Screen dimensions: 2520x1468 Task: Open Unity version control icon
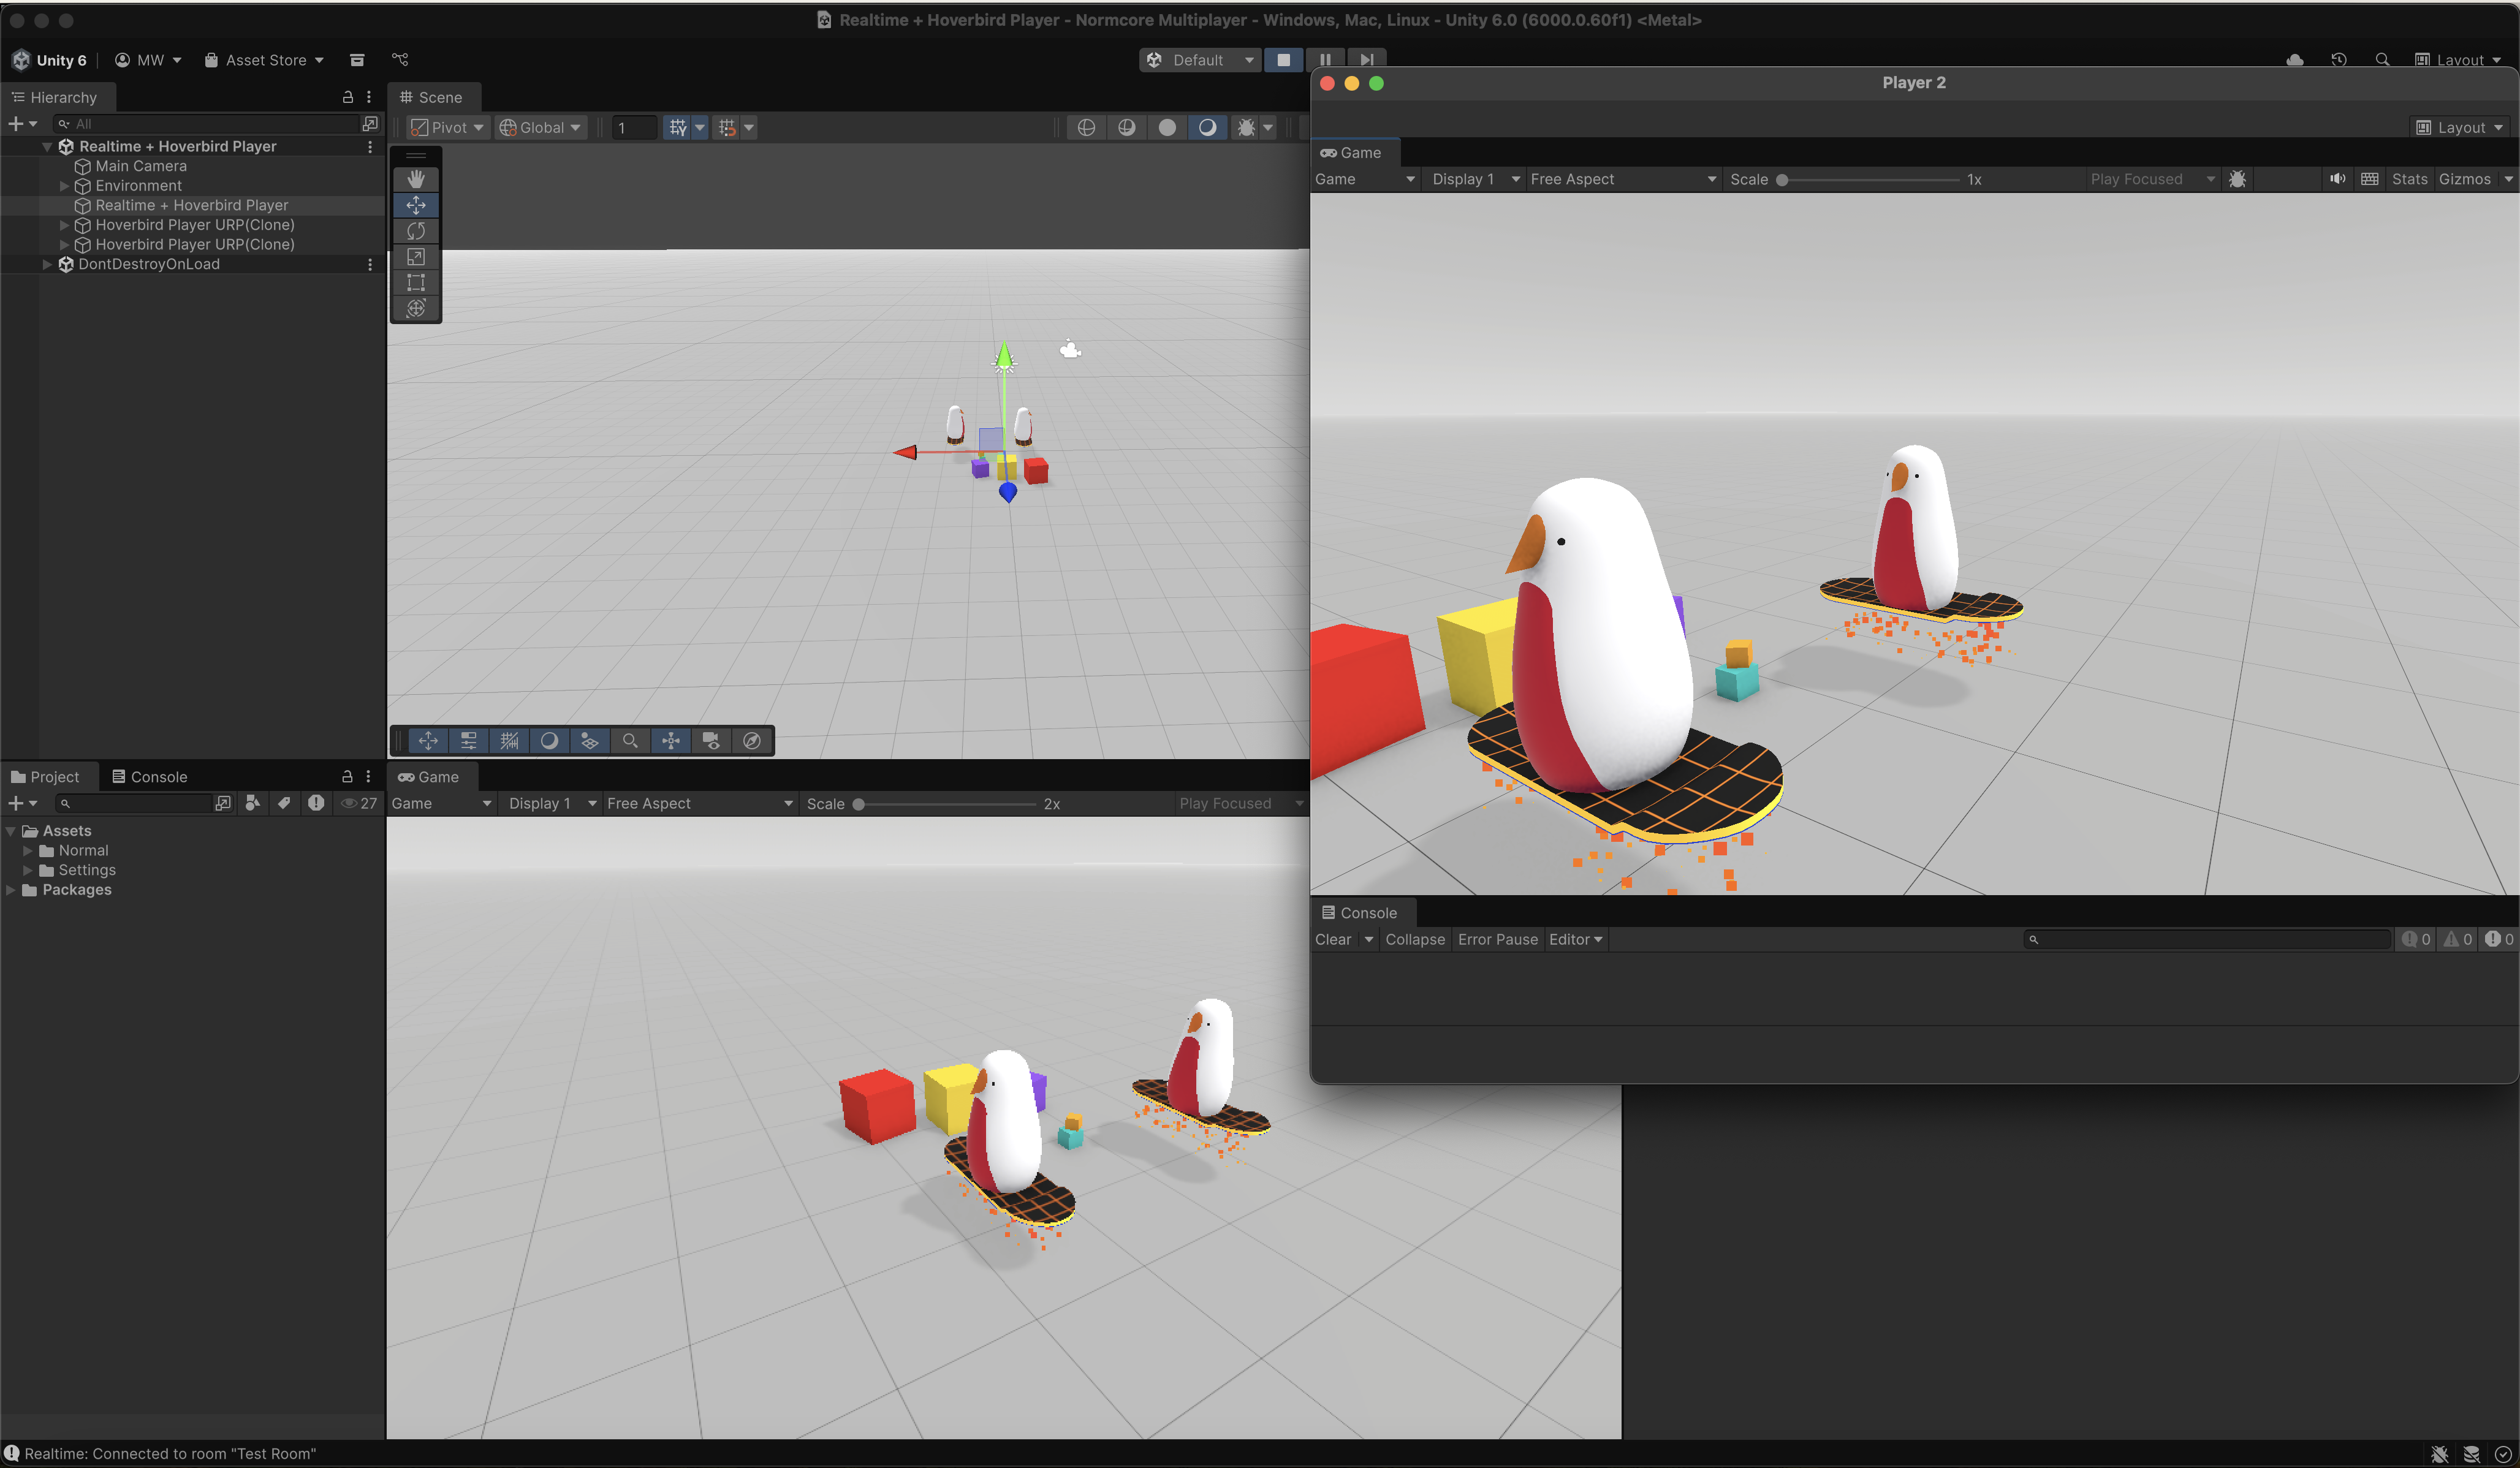(399, 59)
